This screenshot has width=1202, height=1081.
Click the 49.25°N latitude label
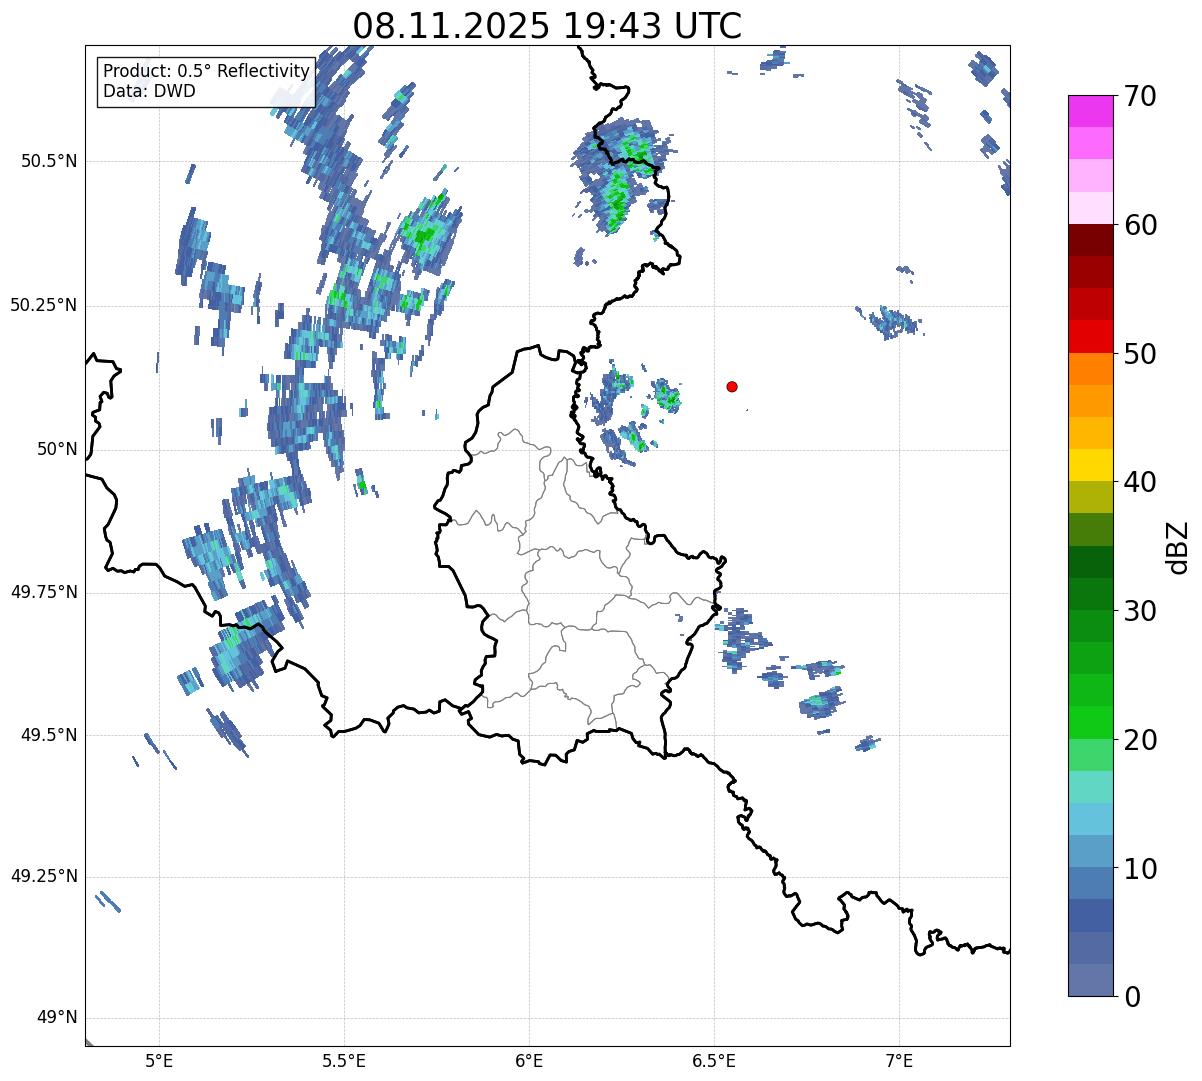[x=44, y=877]
